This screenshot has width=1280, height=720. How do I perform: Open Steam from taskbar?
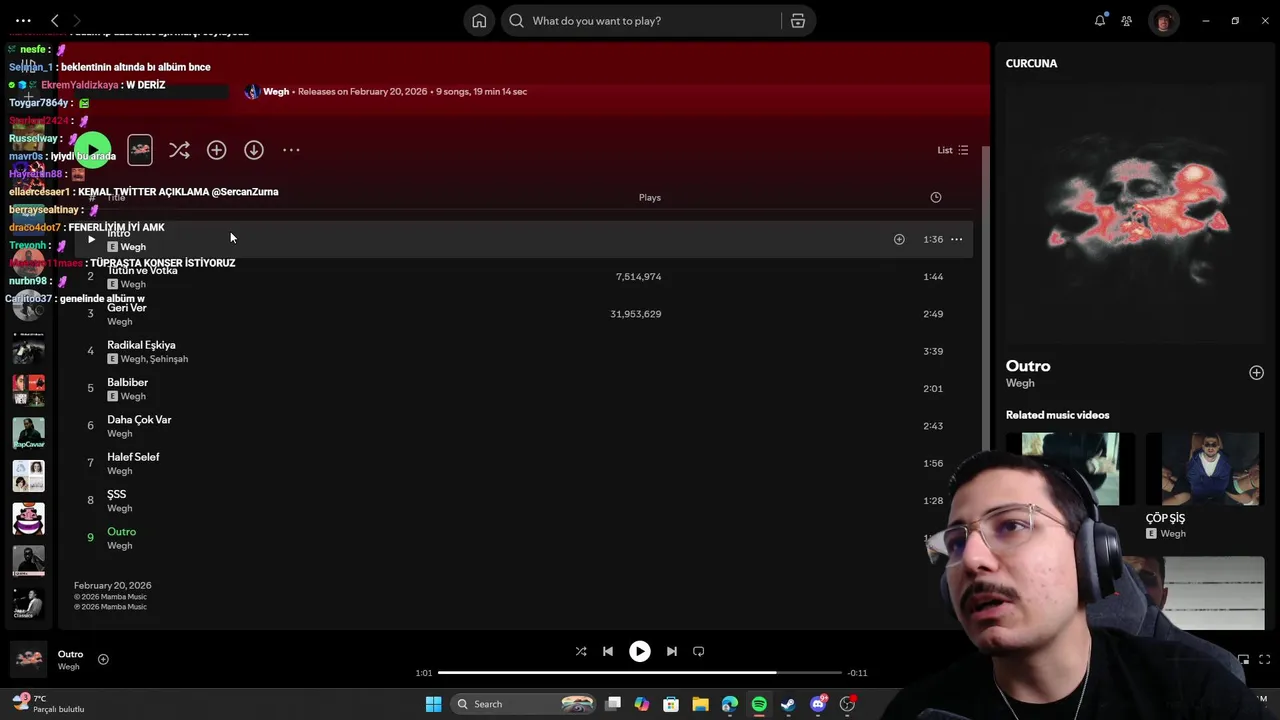point(788,704)
